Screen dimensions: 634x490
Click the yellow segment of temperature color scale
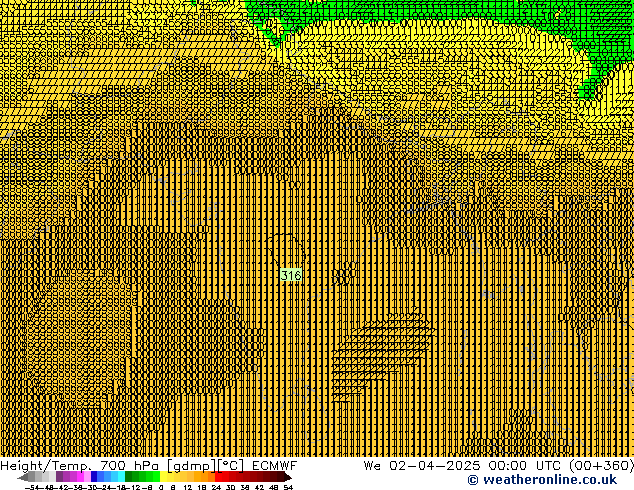click(173, 477)
